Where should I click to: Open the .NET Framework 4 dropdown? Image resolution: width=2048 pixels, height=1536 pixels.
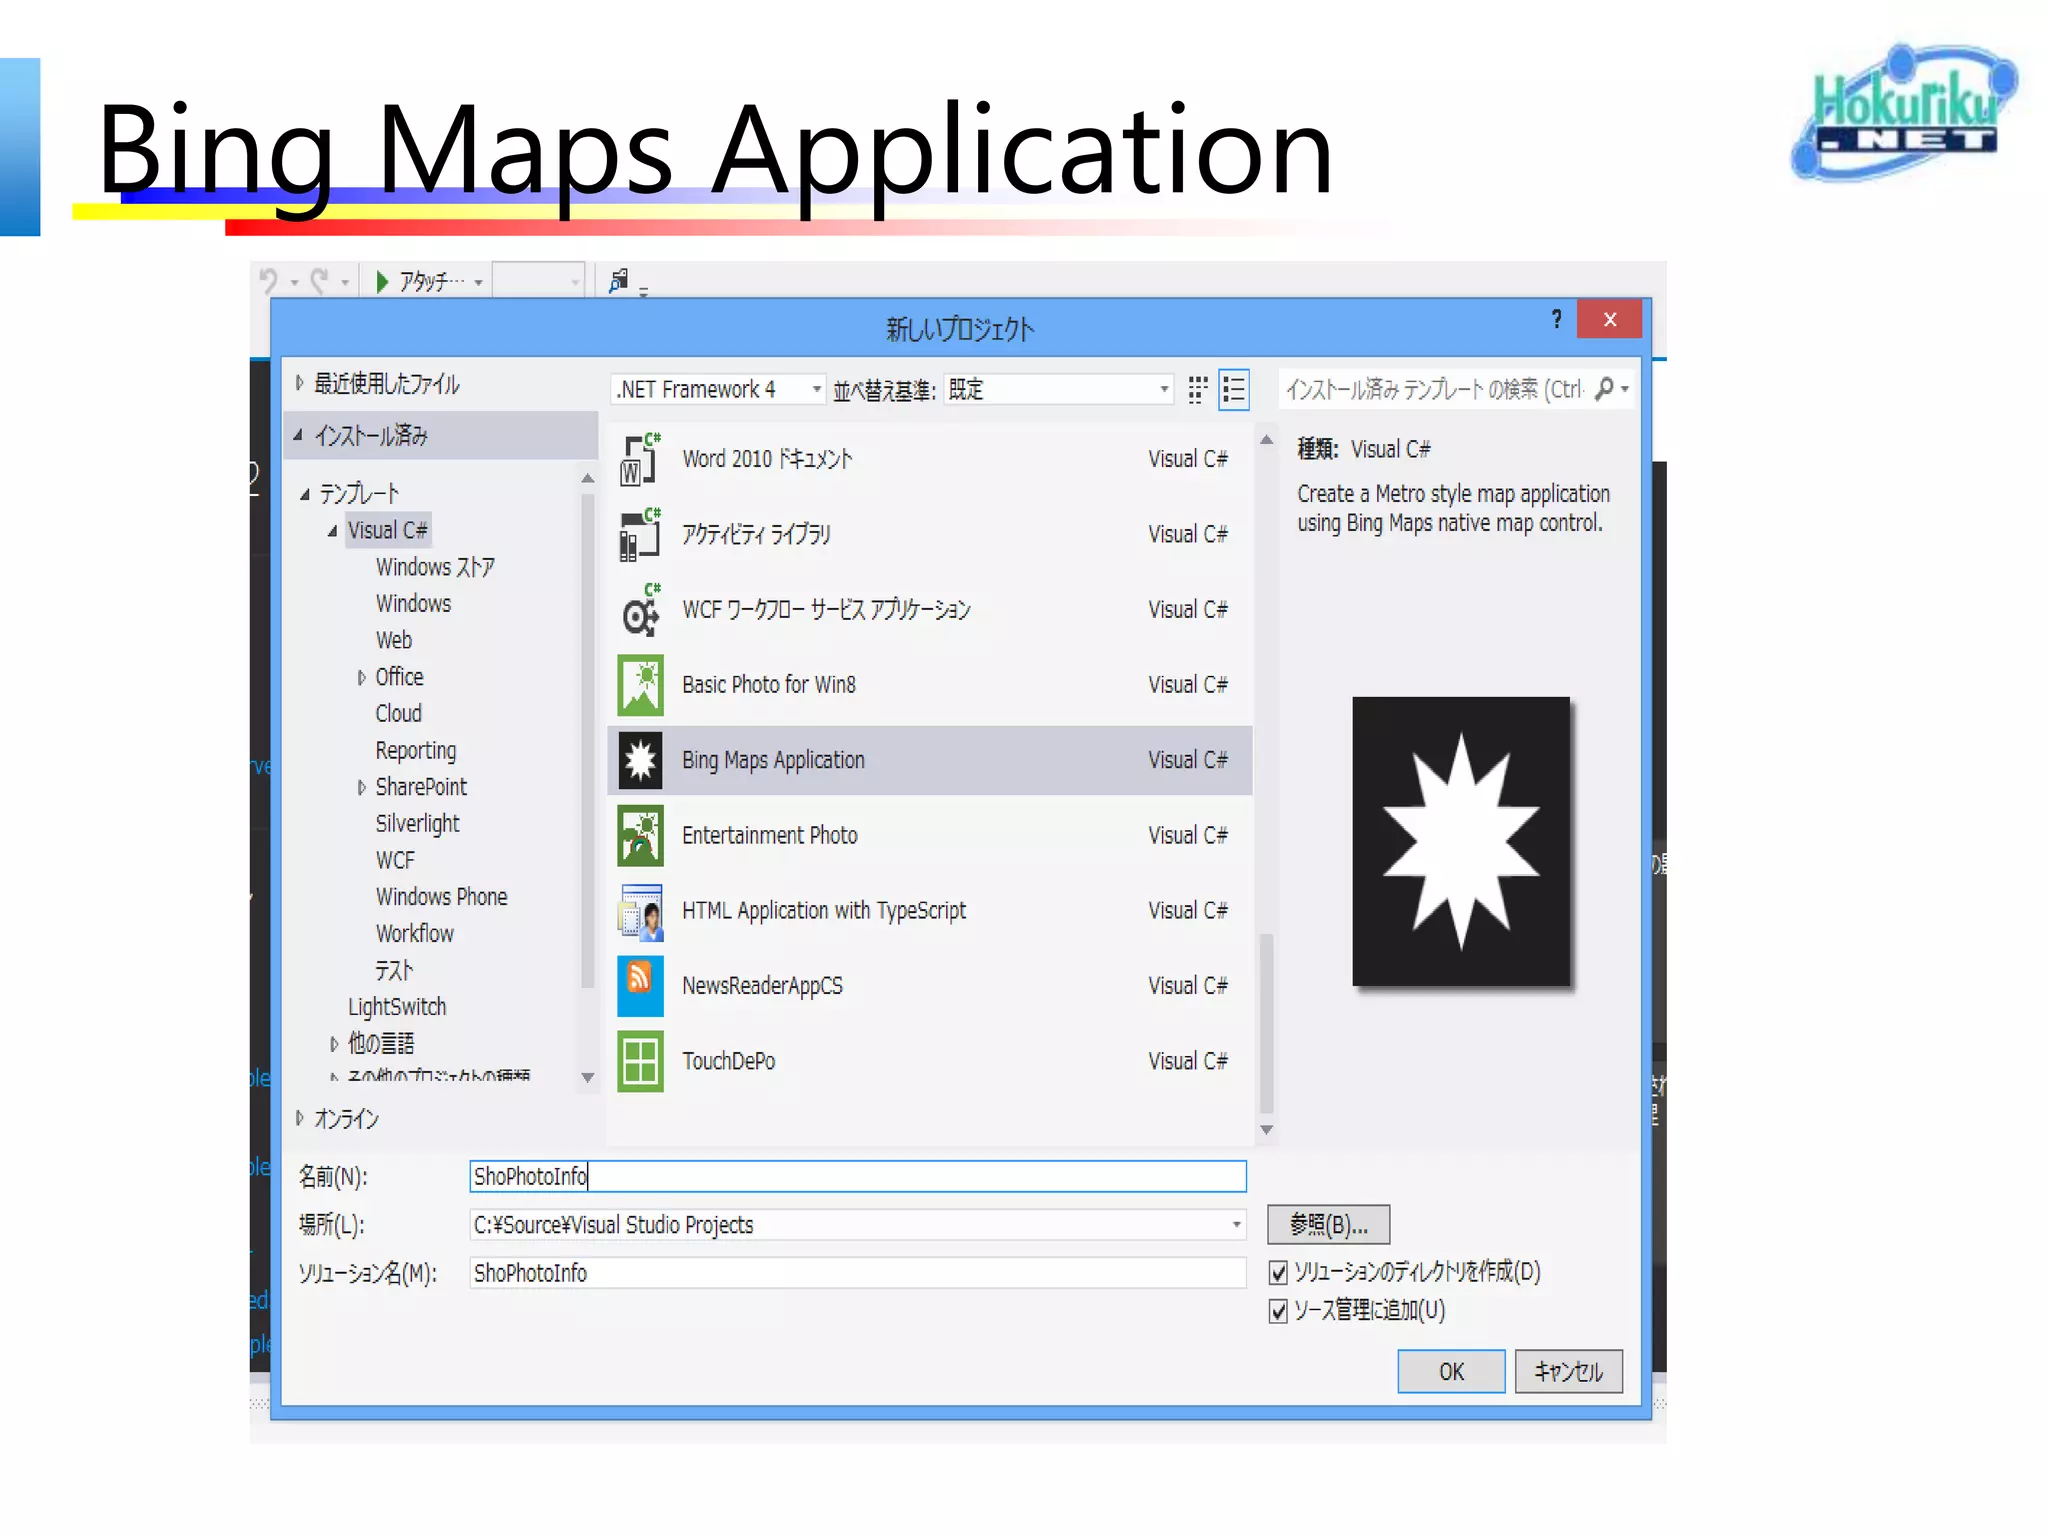718,390
